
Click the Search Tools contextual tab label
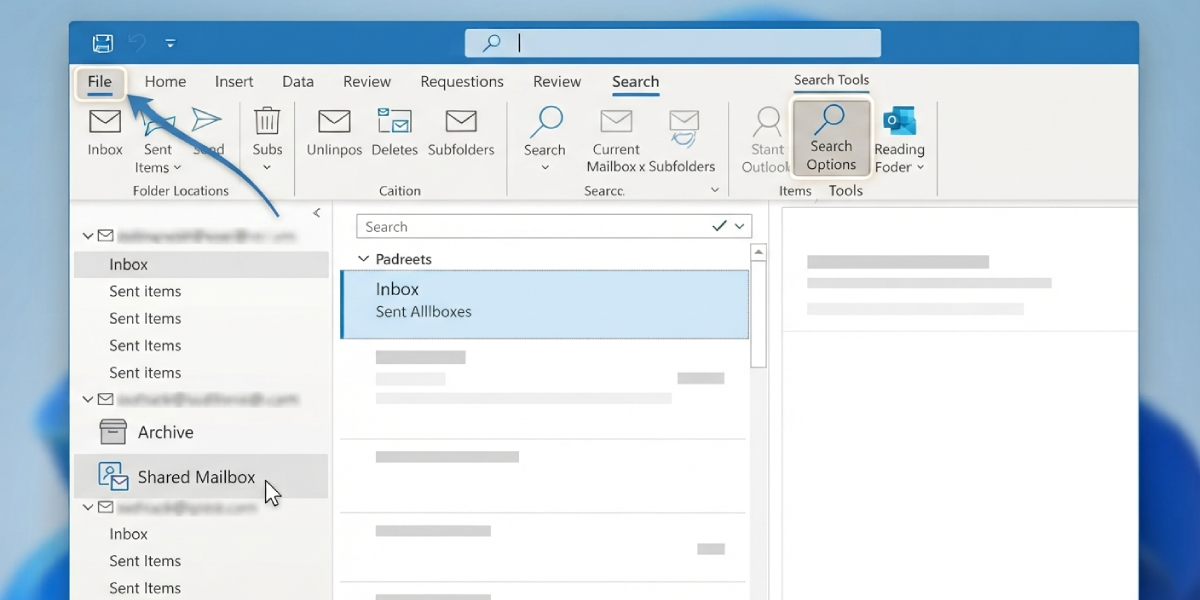pos(831,80)
